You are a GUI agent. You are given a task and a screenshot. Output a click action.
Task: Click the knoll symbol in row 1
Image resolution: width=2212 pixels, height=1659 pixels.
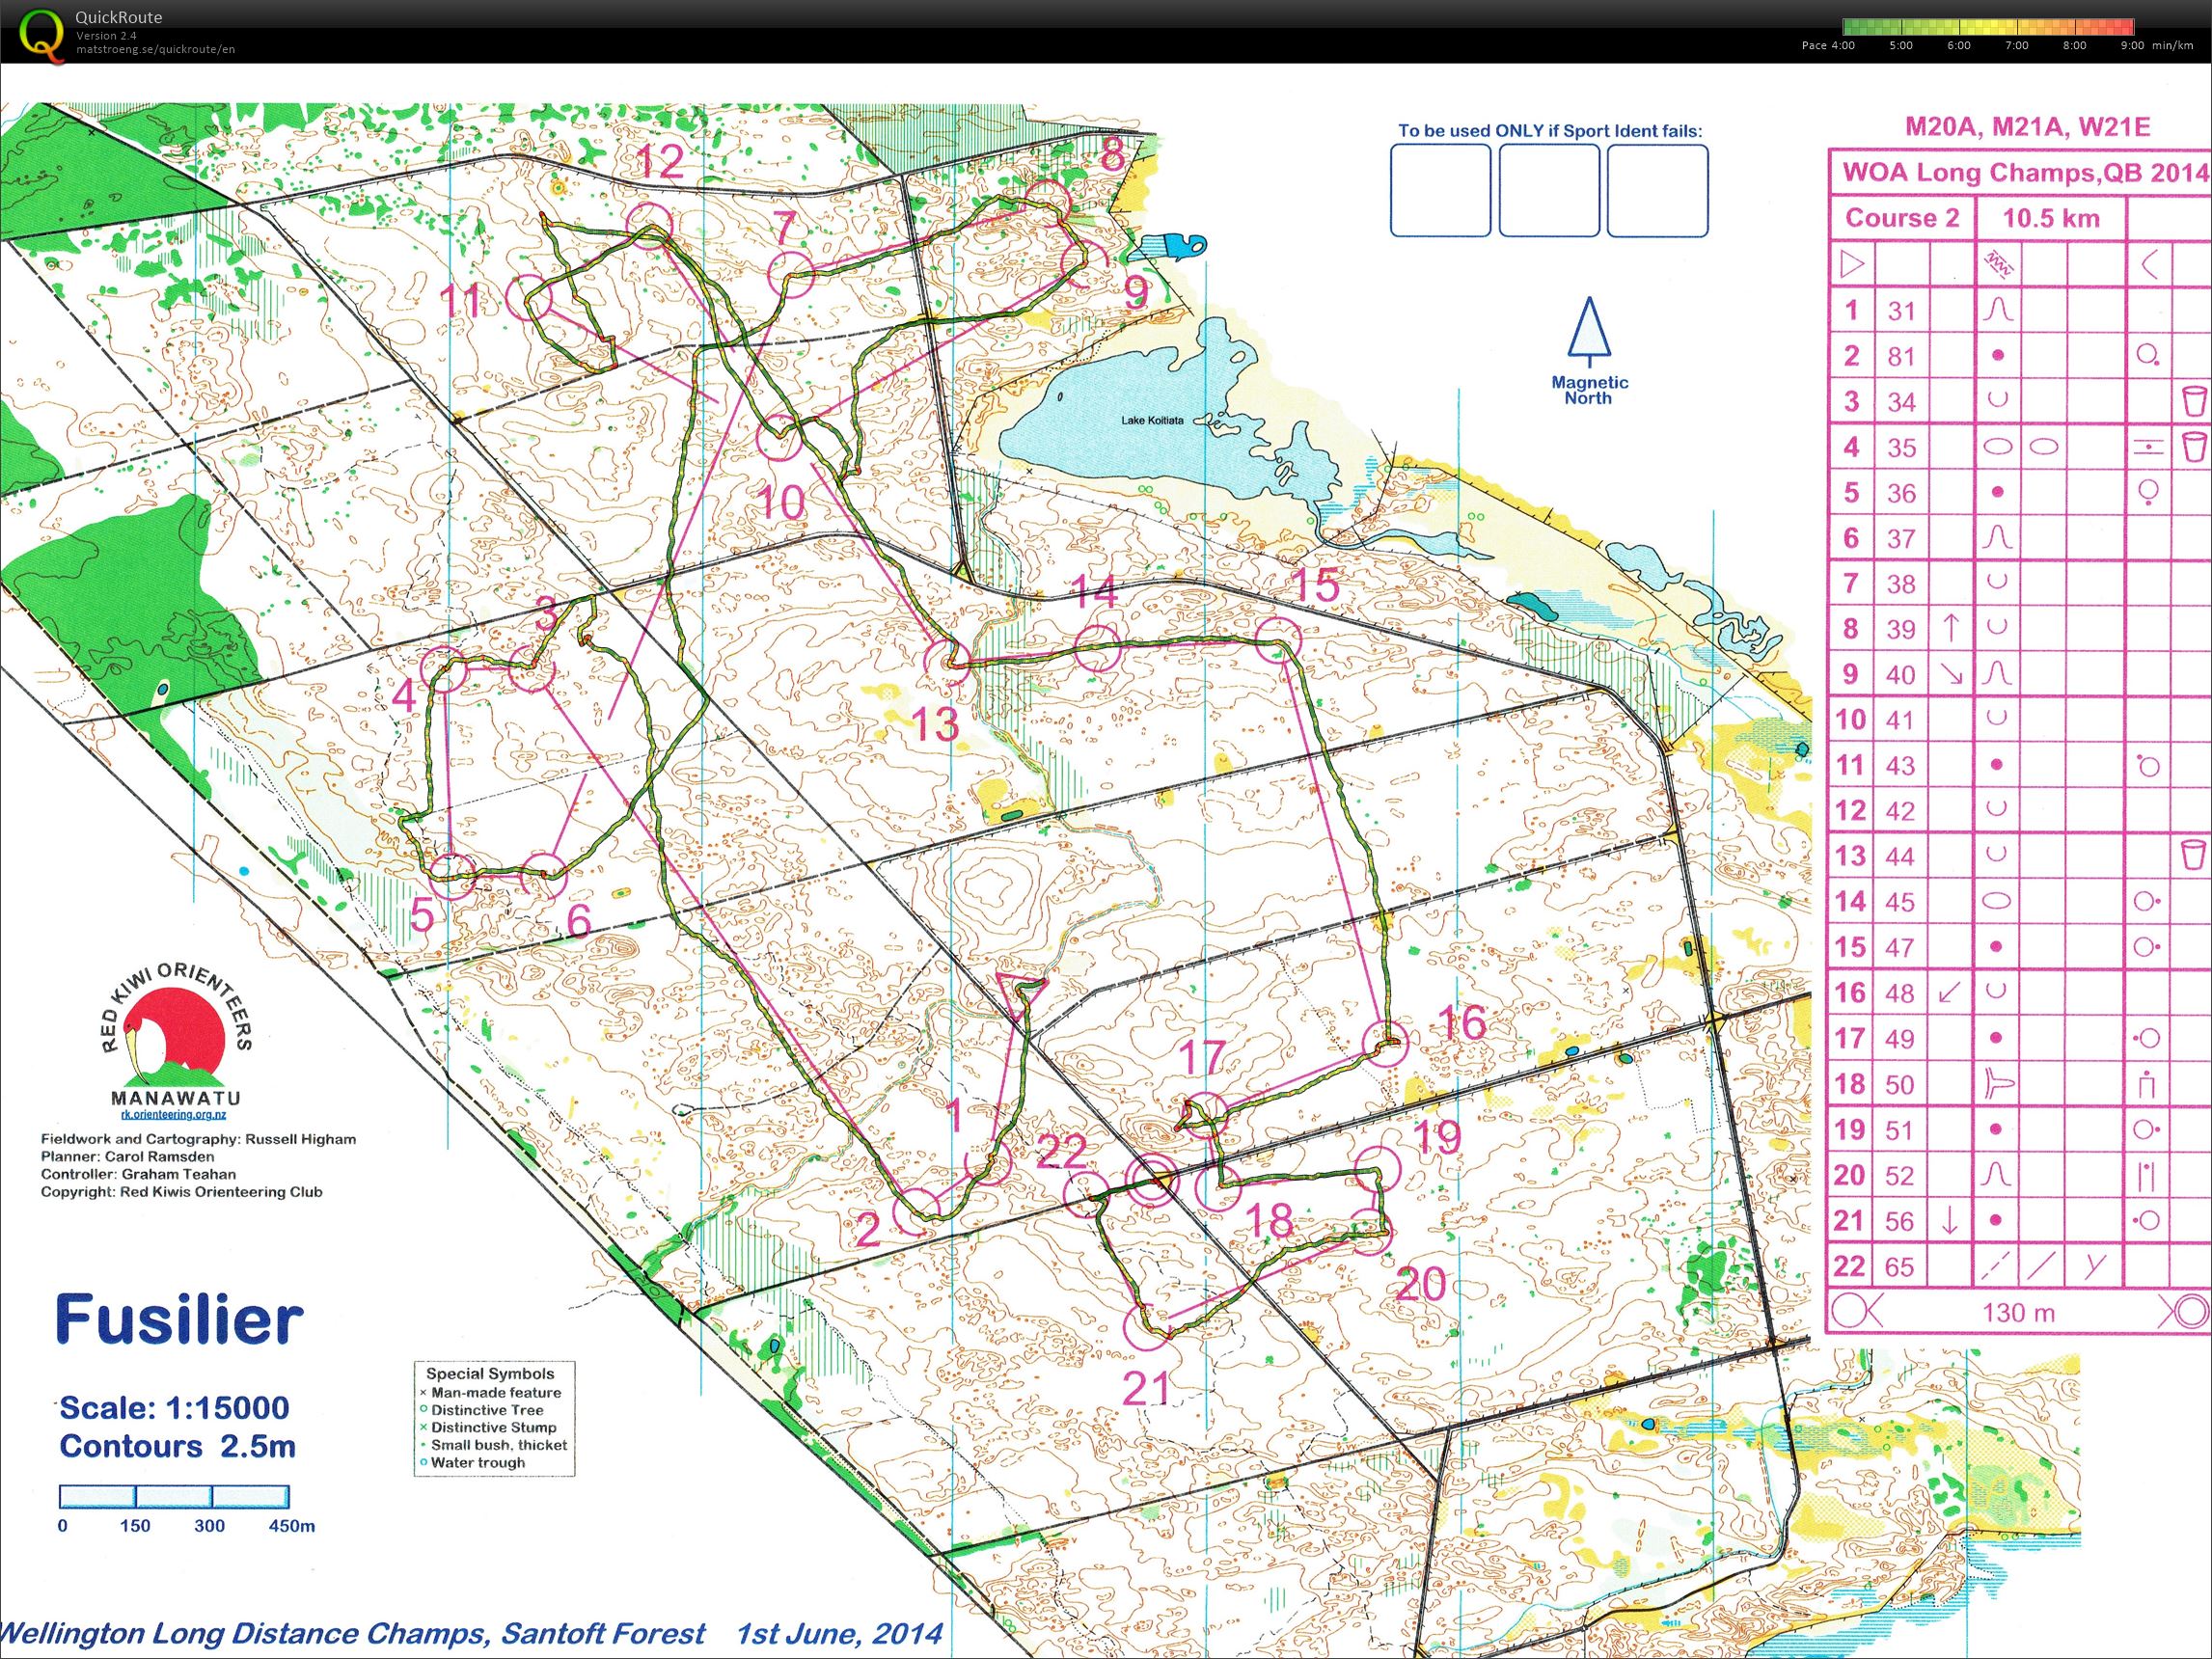[x=1997, y=310]
